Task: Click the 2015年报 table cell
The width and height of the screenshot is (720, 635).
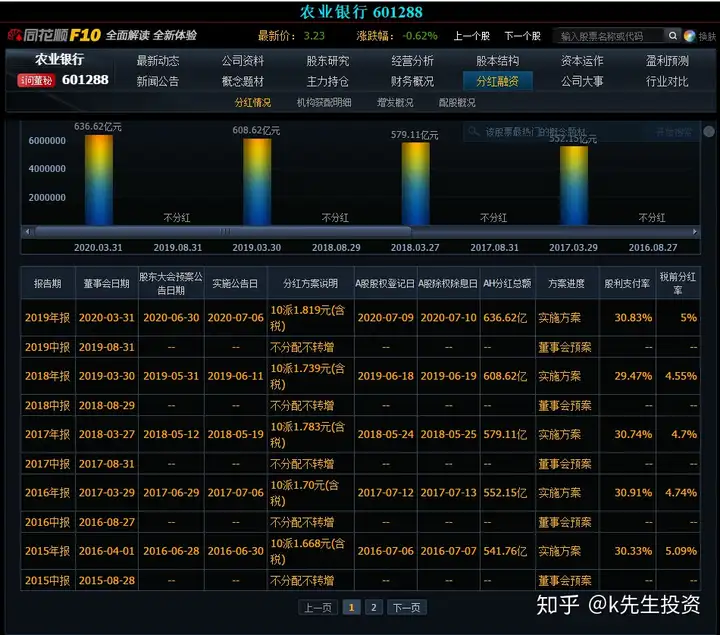Action: [48, 551]
